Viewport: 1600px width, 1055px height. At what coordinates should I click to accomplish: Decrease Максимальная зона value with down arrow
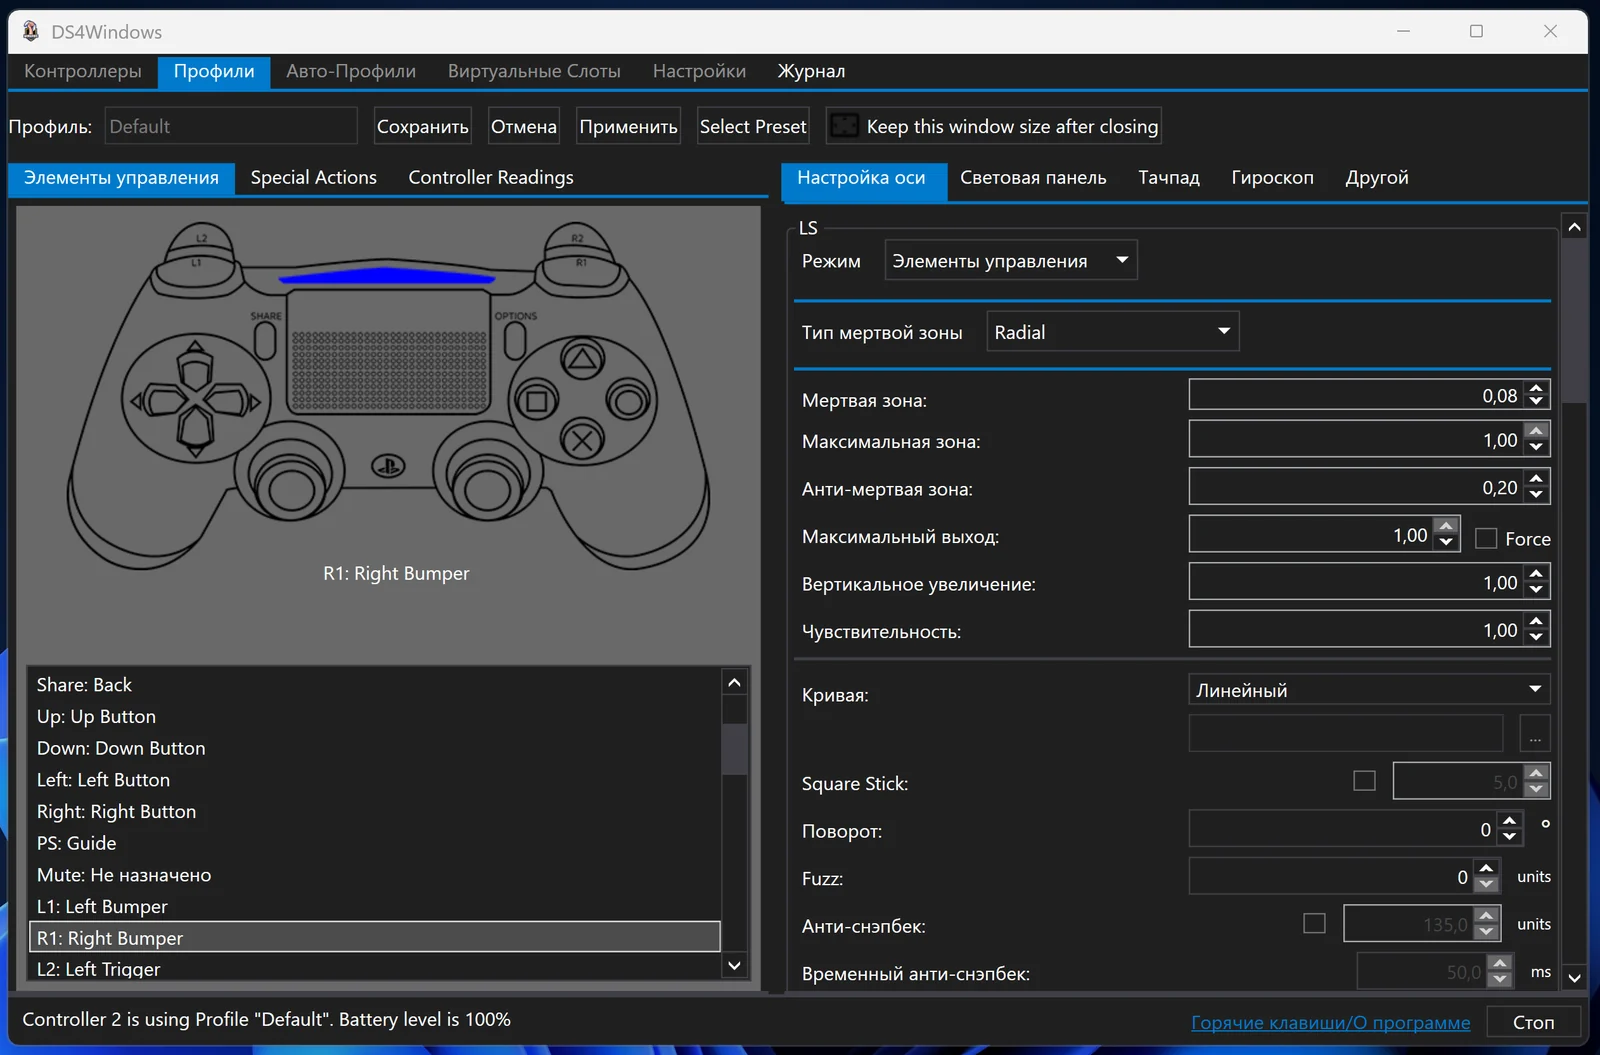pyautogui.click(x=1536, y=447)
